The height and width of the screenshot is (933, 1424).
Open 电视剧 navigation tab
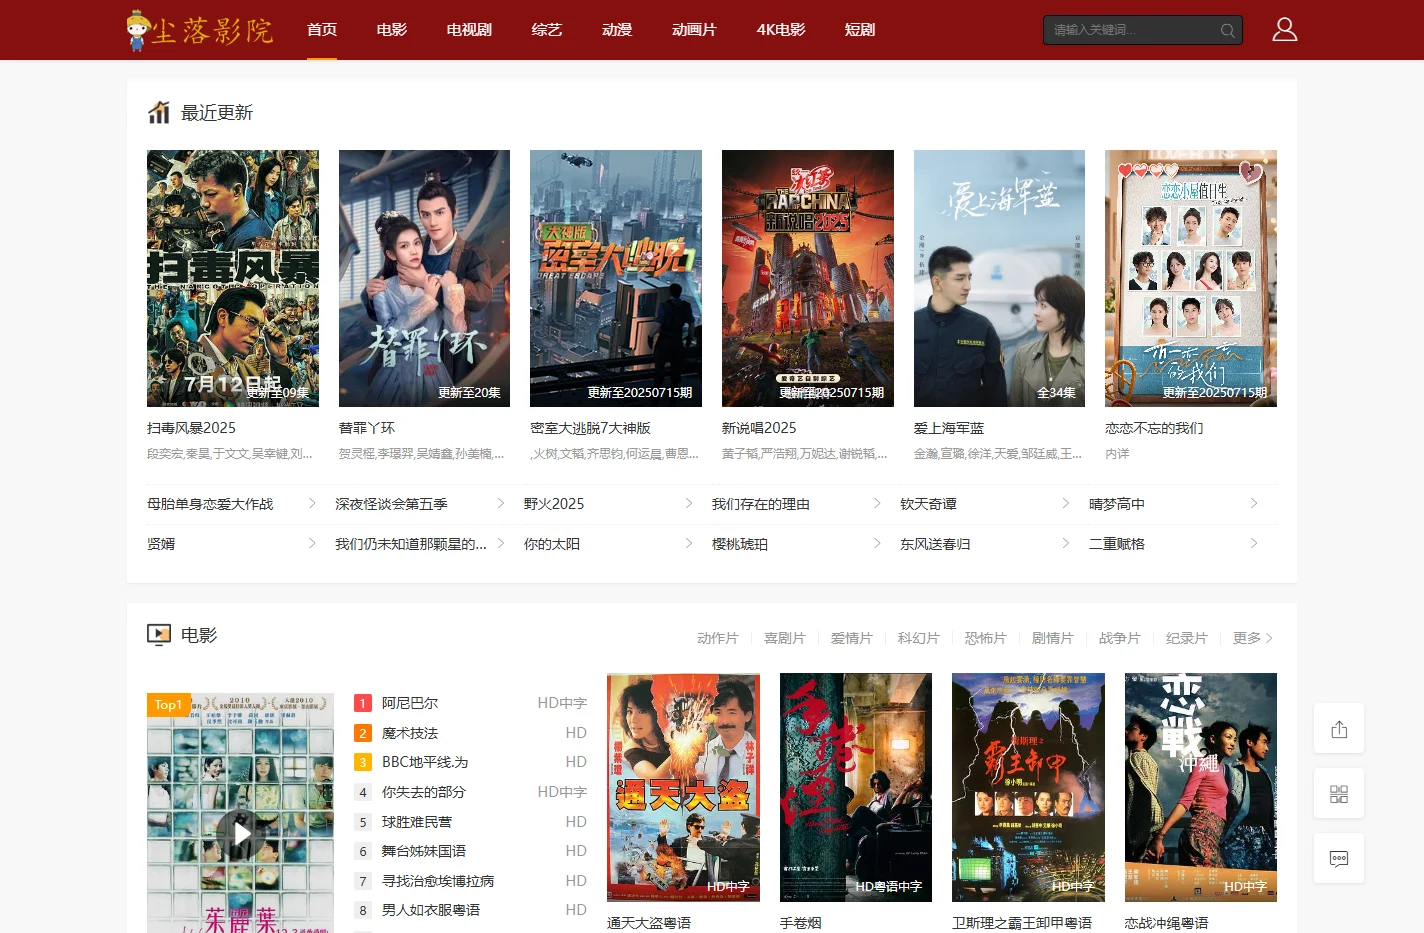[469, 30]
